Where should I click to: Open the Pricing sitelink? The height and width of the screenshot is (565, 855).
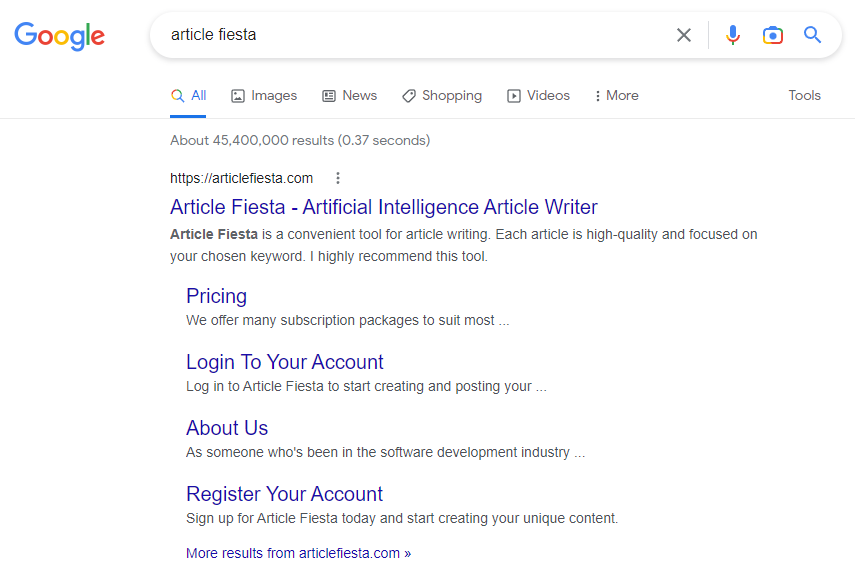coord(216,296)
